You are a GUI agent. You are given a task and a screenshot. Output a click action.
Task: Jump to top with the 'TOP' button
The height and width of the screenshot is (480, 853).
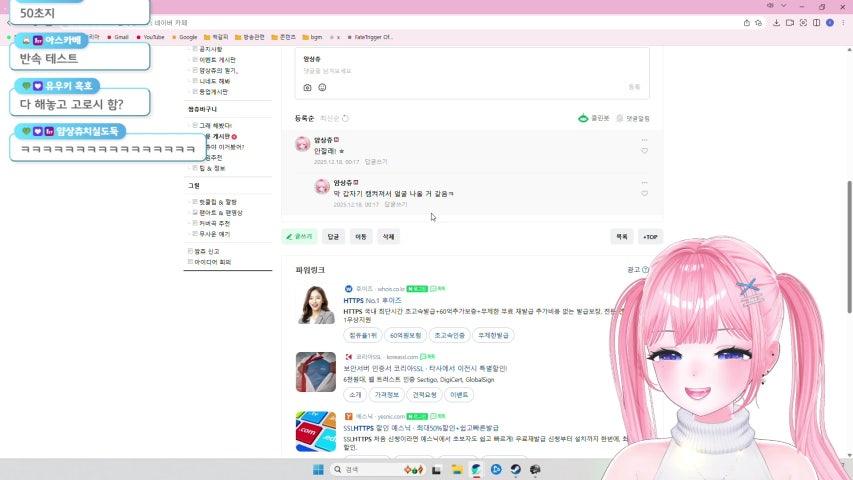[650, 237]
